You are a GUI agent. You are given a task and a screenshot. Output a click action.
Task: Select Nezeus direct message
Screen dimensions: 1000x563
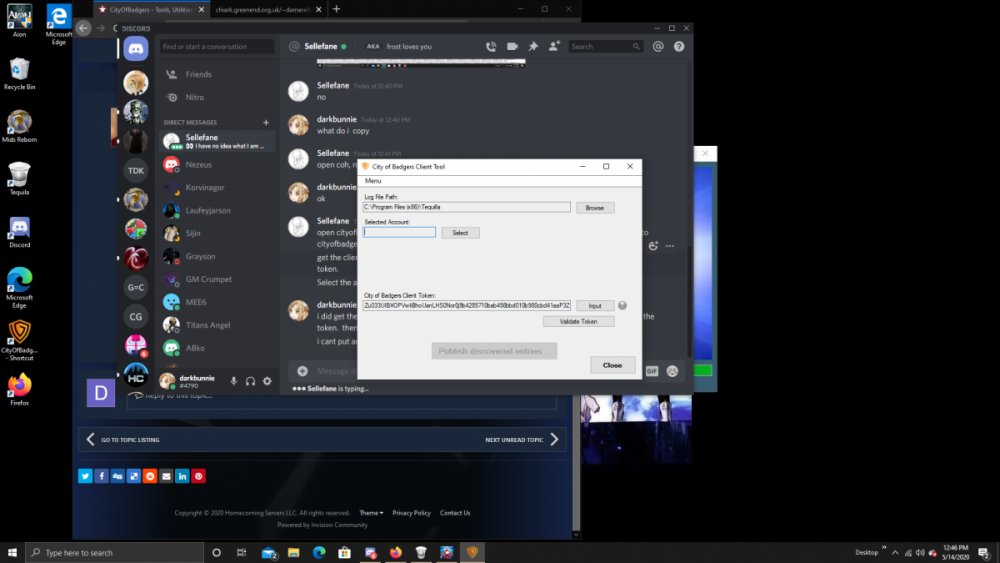click(x=217, y=165)
